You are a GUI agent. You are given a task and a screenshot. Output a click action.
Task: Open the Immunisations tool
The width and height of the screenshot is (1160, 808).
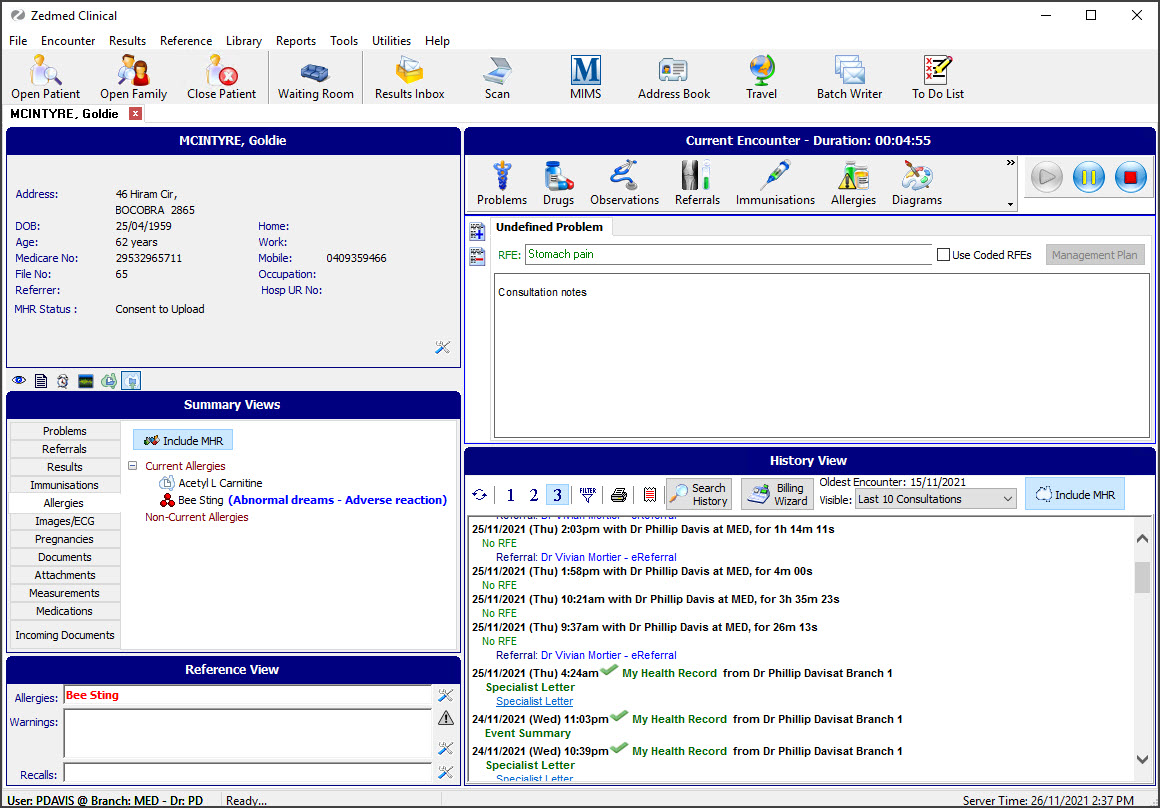pyautogui.click(x=775, y=182)
